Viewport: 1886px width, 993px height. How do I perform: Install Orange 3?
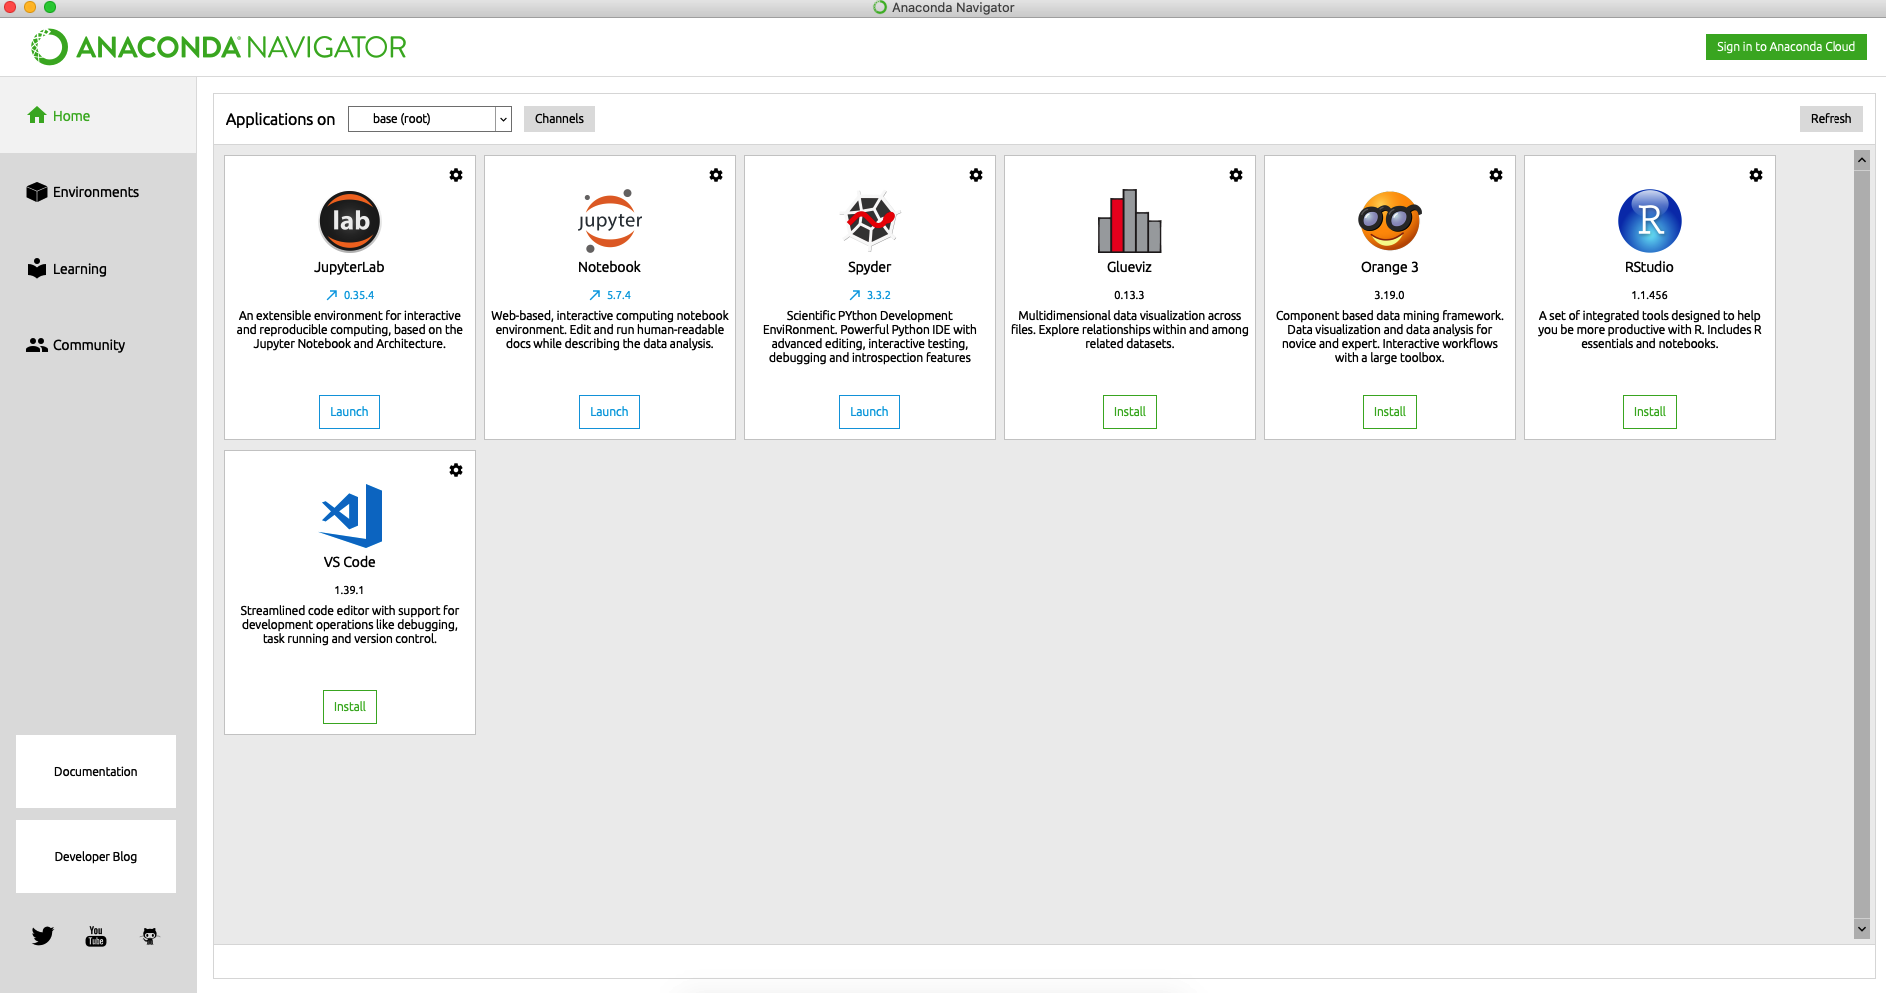click(x=1390, y=412)
